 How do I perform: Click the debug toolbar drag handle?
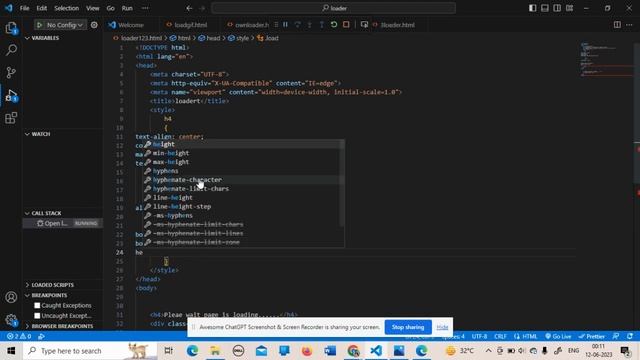[x=276, y=25]
